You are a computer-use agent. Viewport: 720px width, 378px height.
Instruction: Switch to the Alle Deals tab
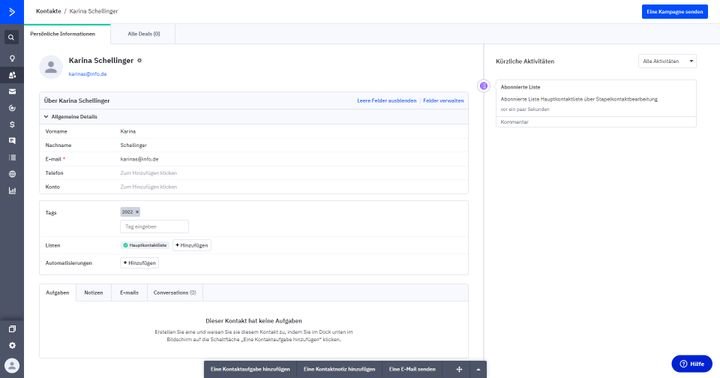click(143, 34)
